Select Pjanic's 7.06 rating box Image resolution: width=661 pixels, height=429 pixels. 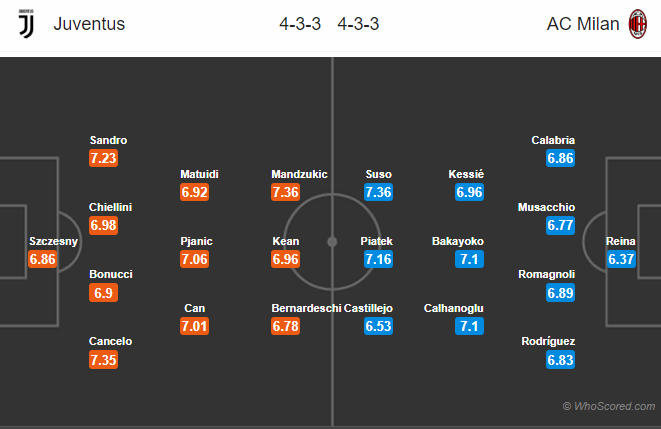[194, 259]
